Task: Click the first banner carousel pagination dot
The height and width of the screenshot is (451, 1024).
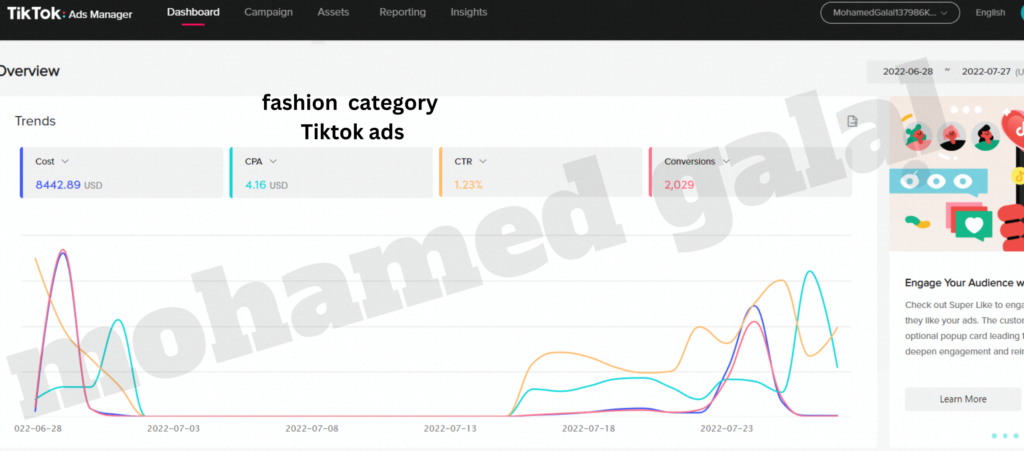Action: click(x=994, y=436)
